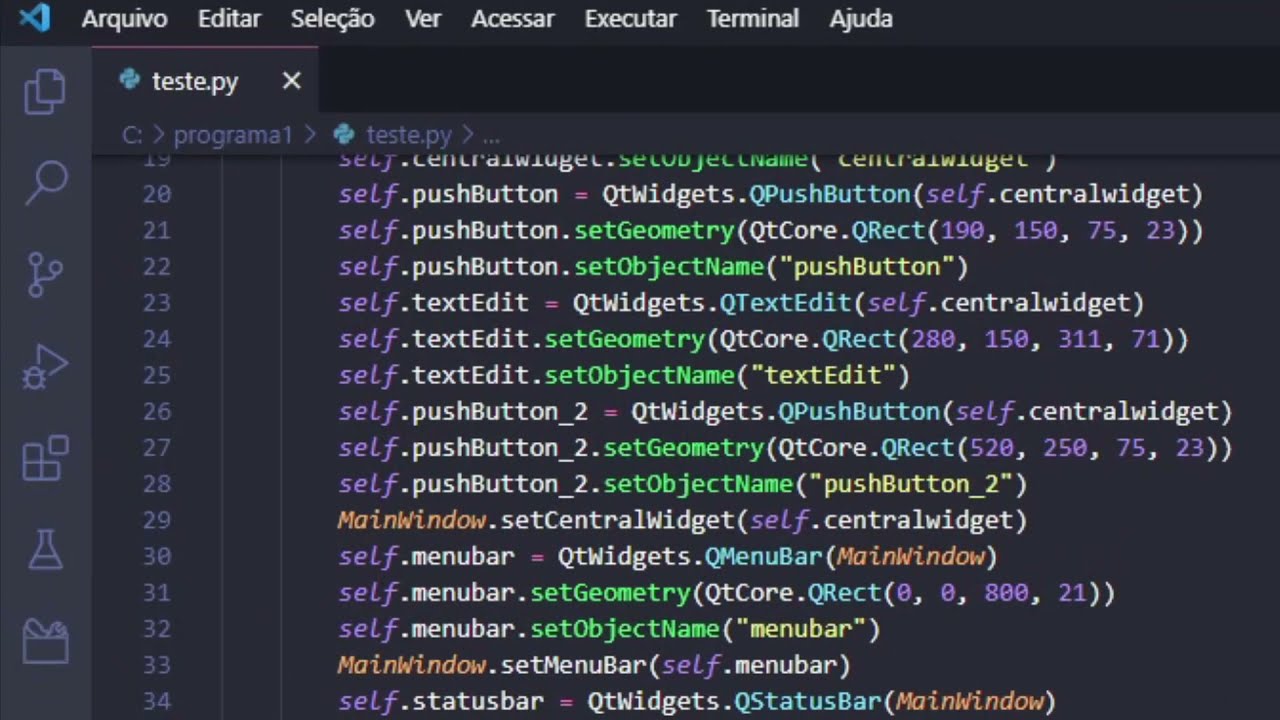Image resolution: width=1280 pixels, height=720 pixels.
Task: Click setGeometry on line 27
Action: [x=684, y=448]
